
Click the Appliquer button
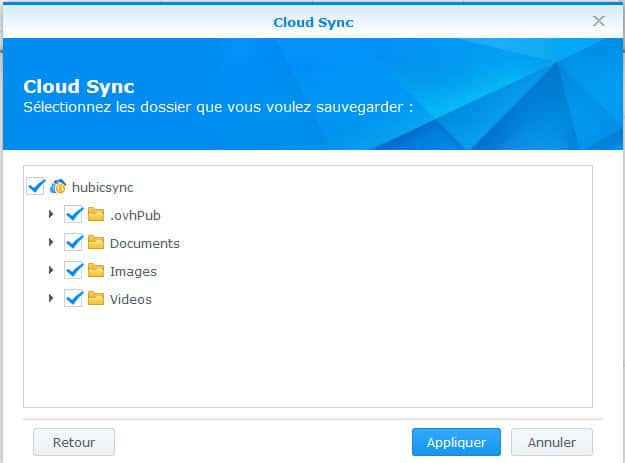(x=456, y=442)
